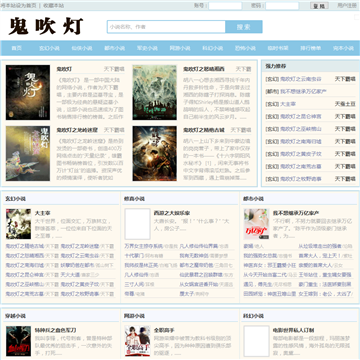Open 我不想继承万亿家产 in recommended sidebar

(303, 91)
